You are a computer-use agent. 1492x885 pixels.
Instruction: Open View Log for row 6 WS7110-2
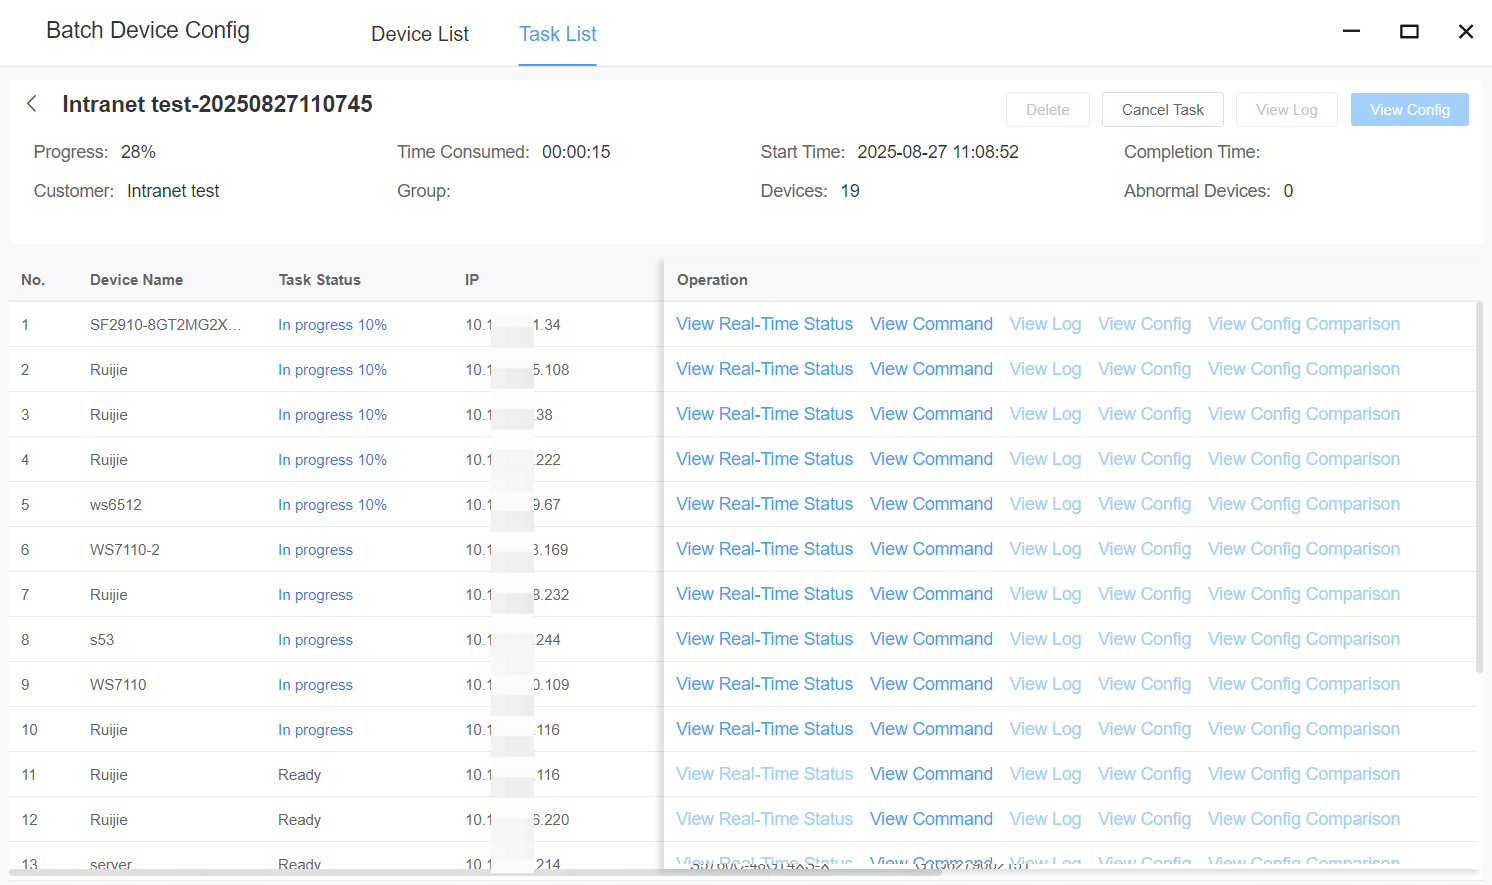(x=1045, y=549)
